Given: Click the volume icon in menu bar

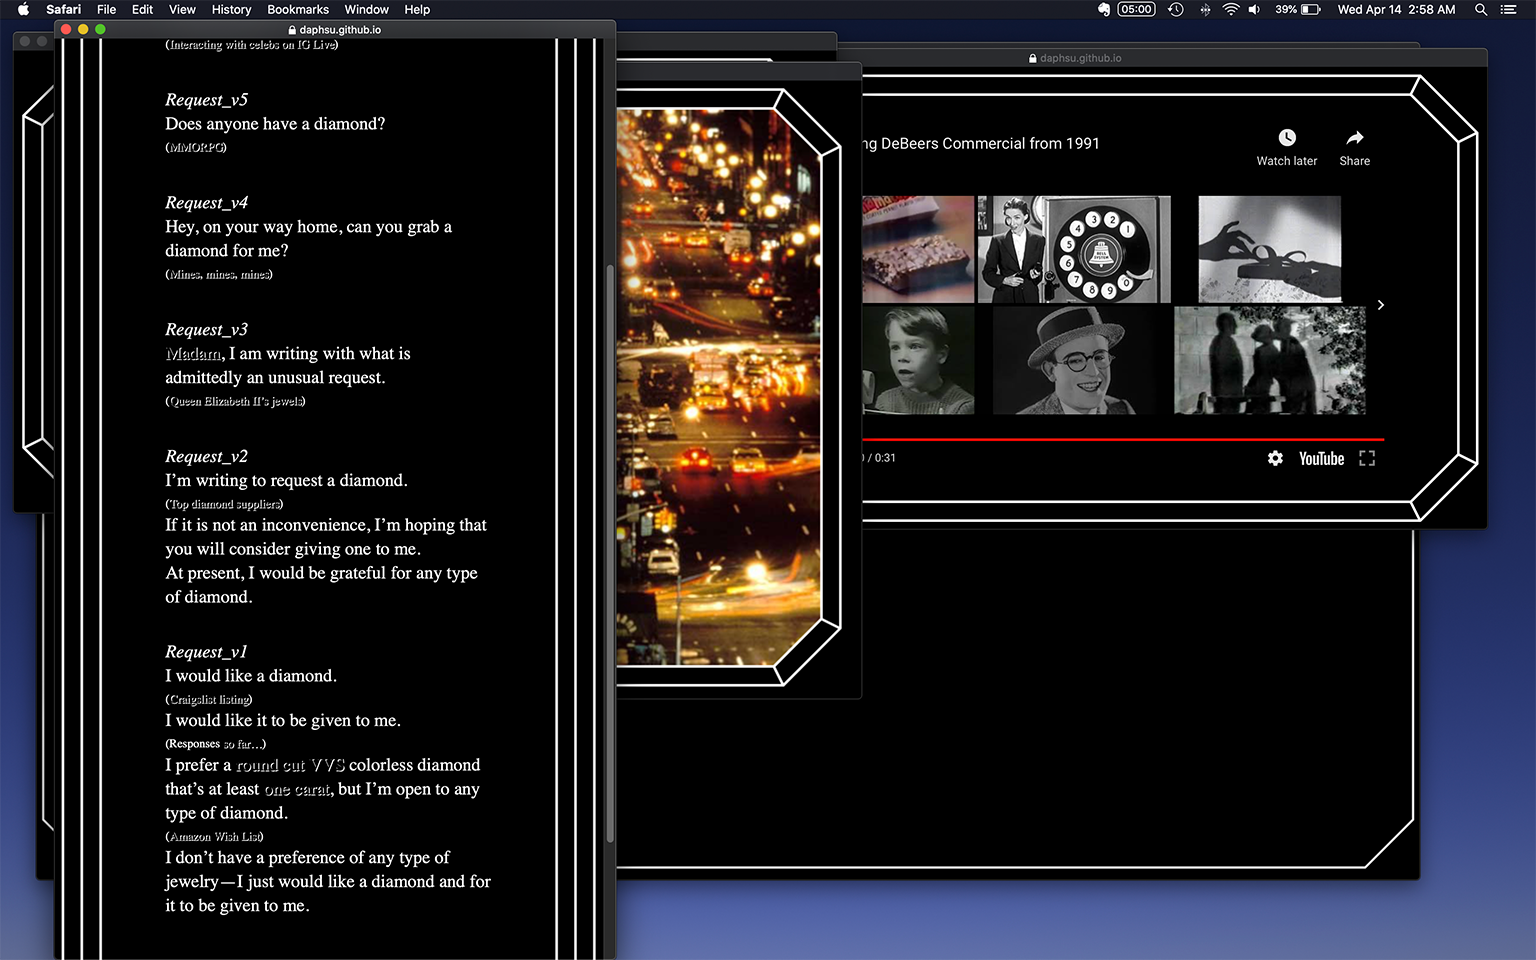Looking at the screenshot, I should [x=1254, y=10].
